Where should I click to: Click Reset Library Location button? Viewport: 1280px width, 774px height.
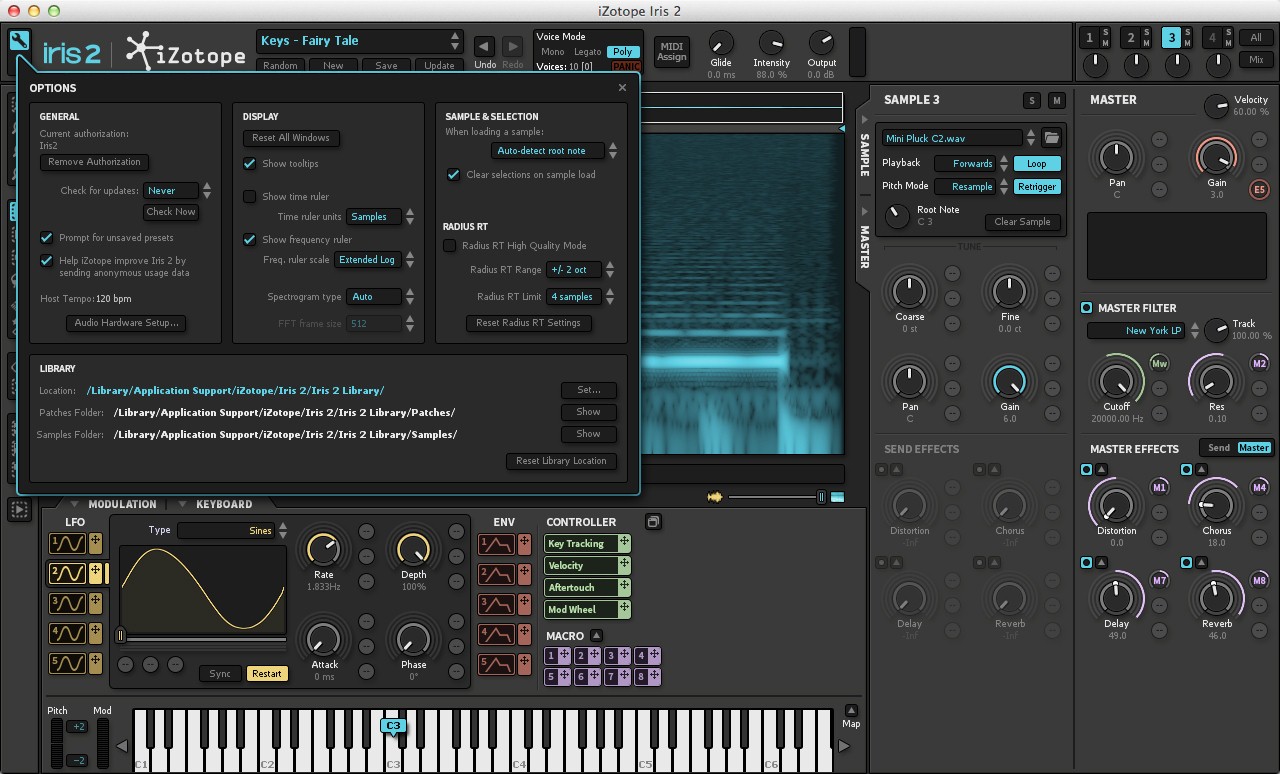click(561, 461)
